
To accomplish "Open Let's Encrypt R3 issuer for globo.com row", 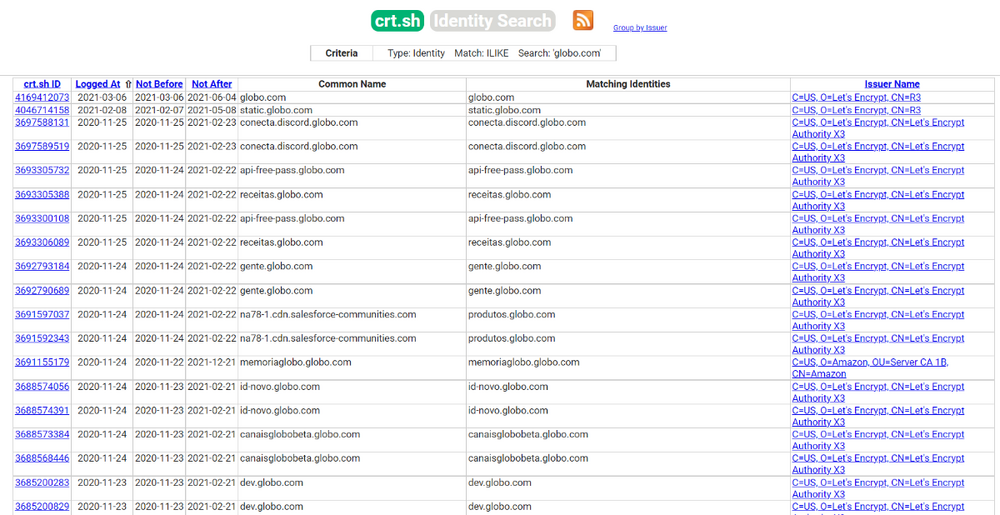I will 856,98.
